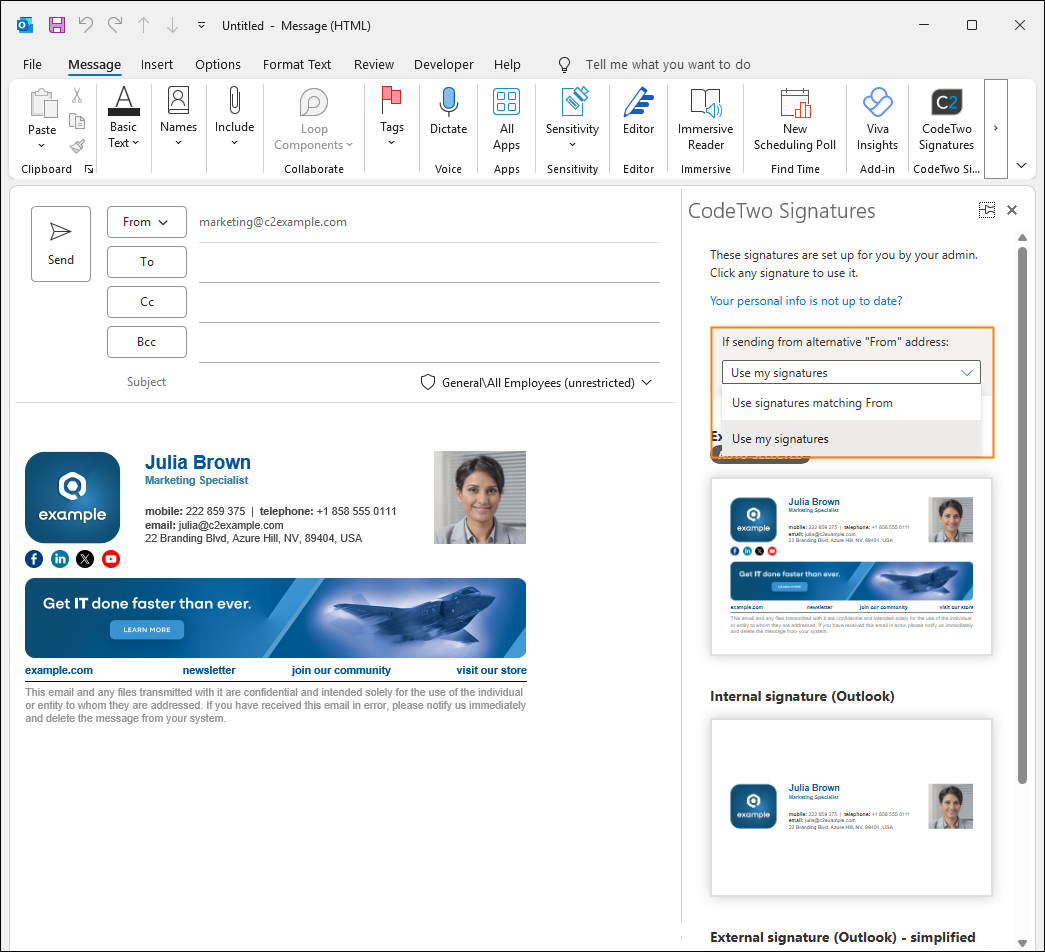Open Include attachment menu

tap(235, 118)
